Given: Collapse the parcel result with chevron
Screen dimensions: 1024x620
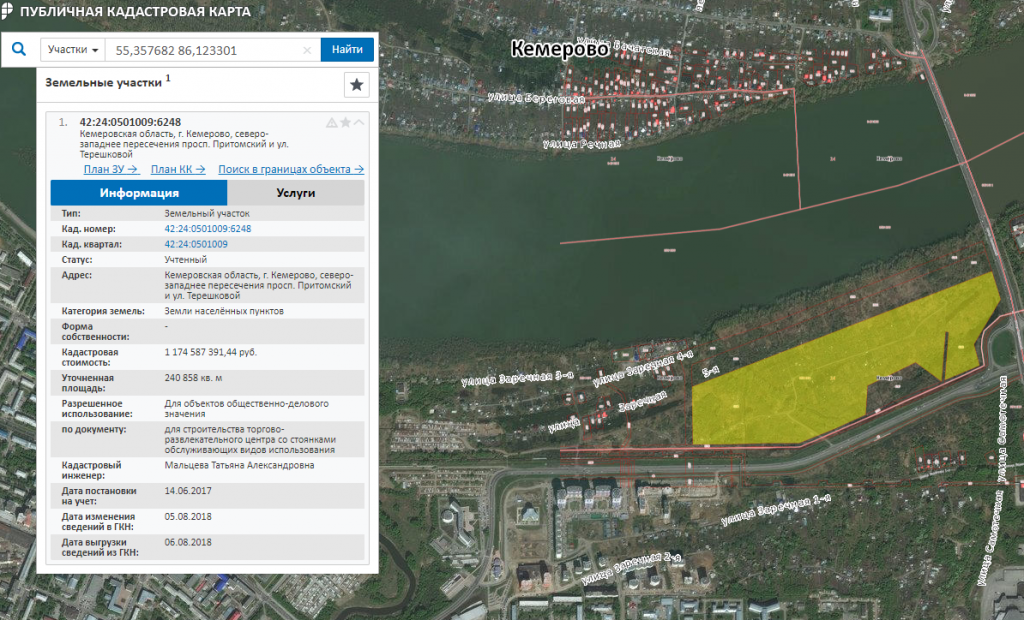Looking at the screenshot, I should coord(359,122).
